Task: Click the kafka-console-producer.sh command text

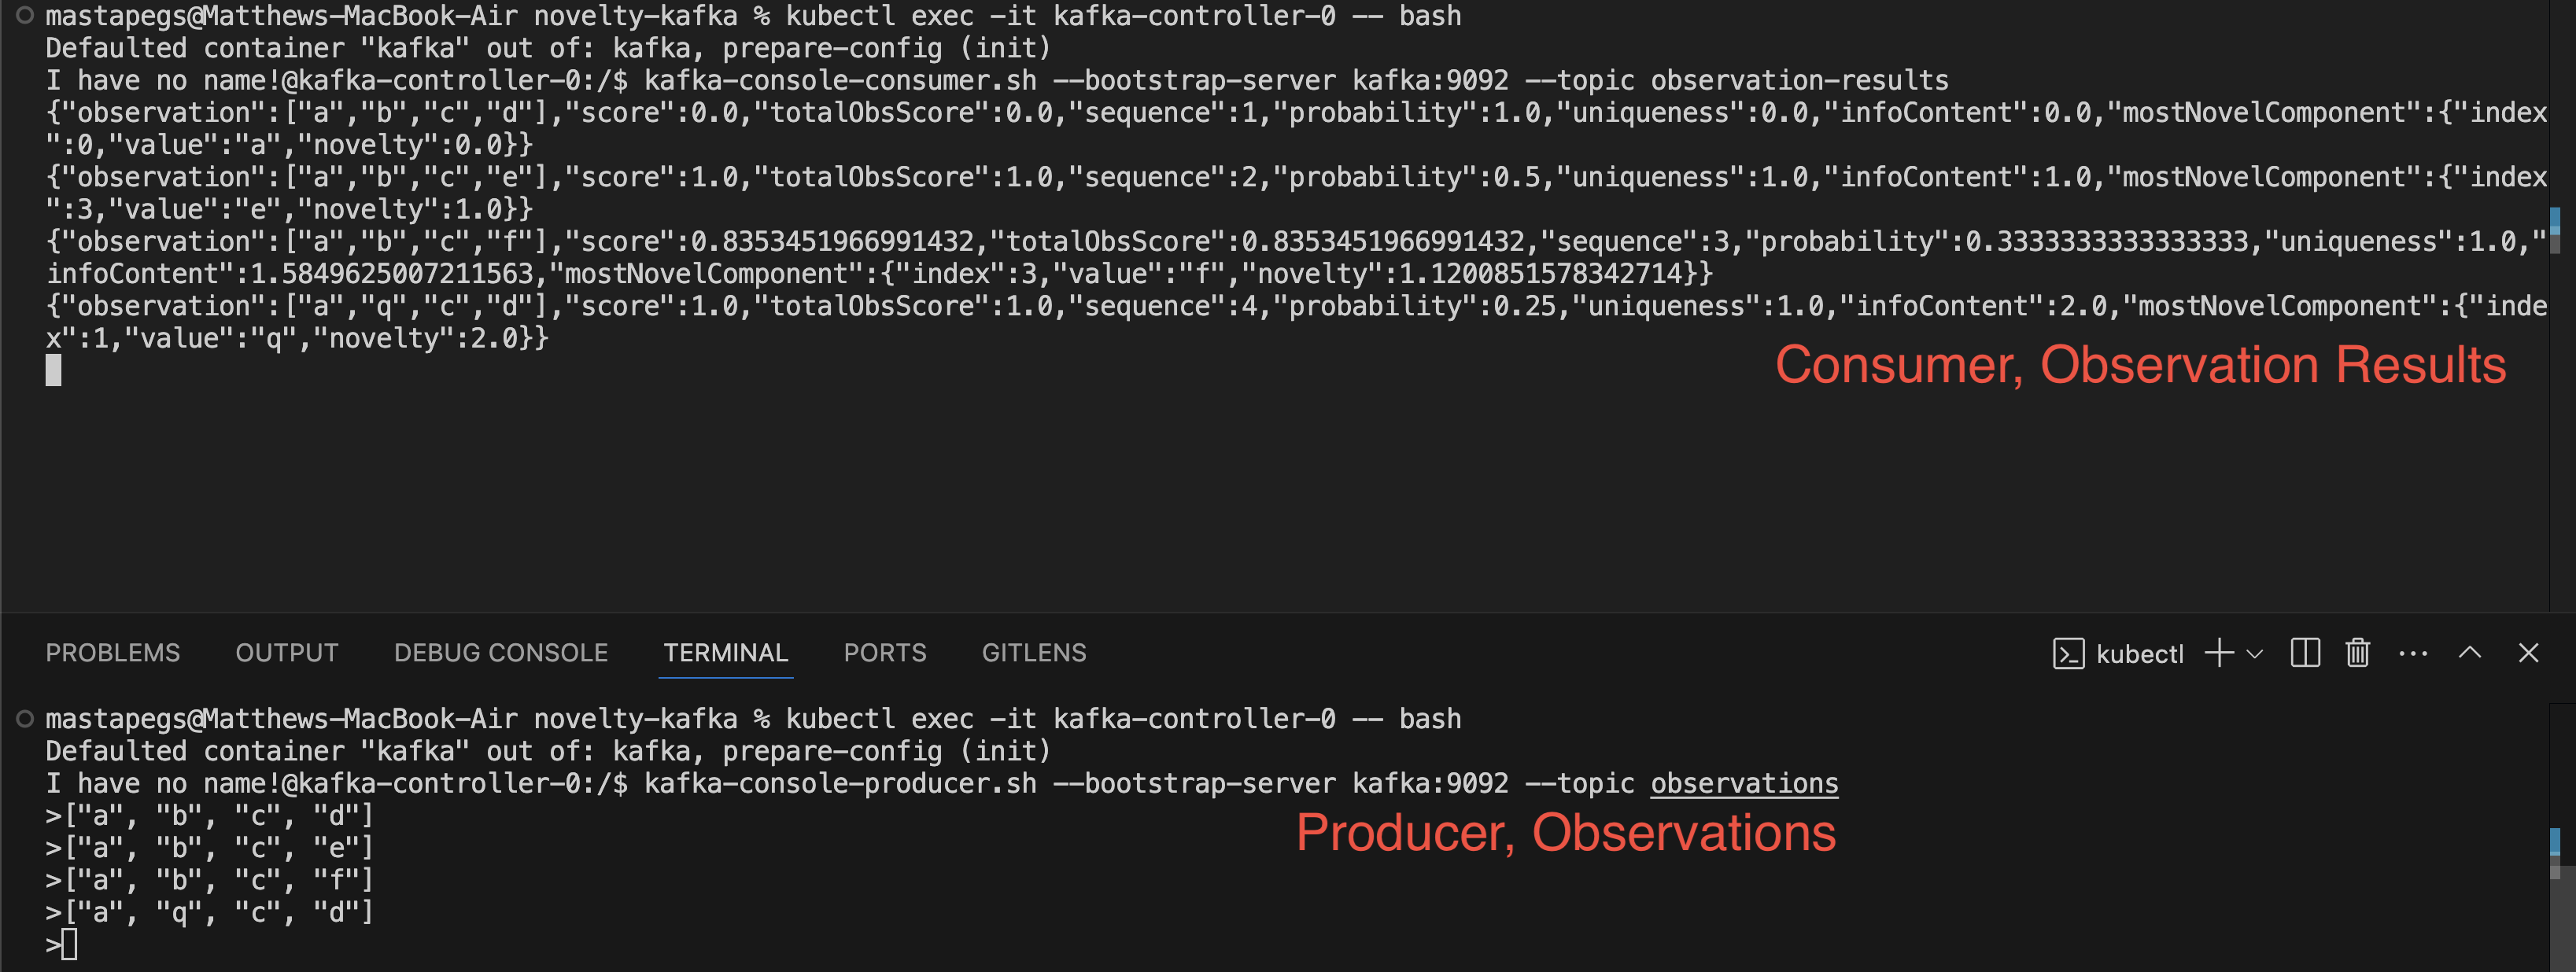Action: [840, 783]
